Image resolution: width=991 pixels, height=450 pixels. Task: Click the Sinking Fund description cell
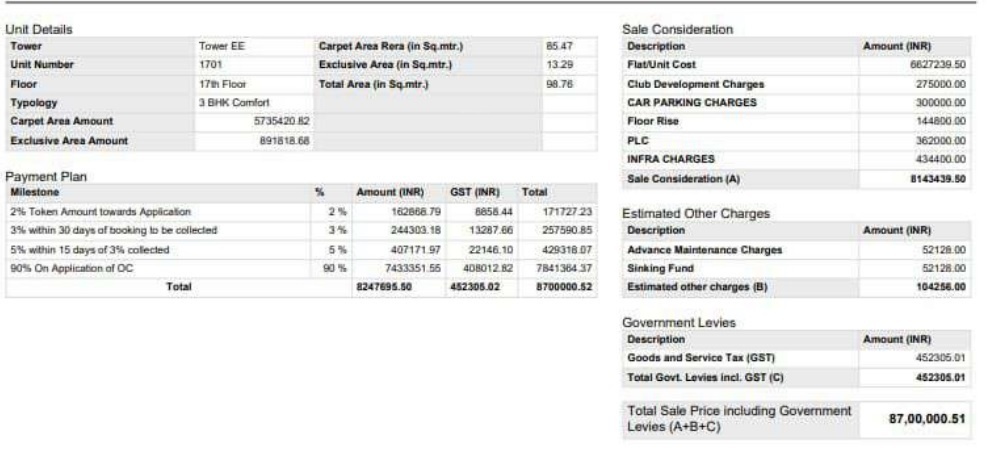[658, 268]
